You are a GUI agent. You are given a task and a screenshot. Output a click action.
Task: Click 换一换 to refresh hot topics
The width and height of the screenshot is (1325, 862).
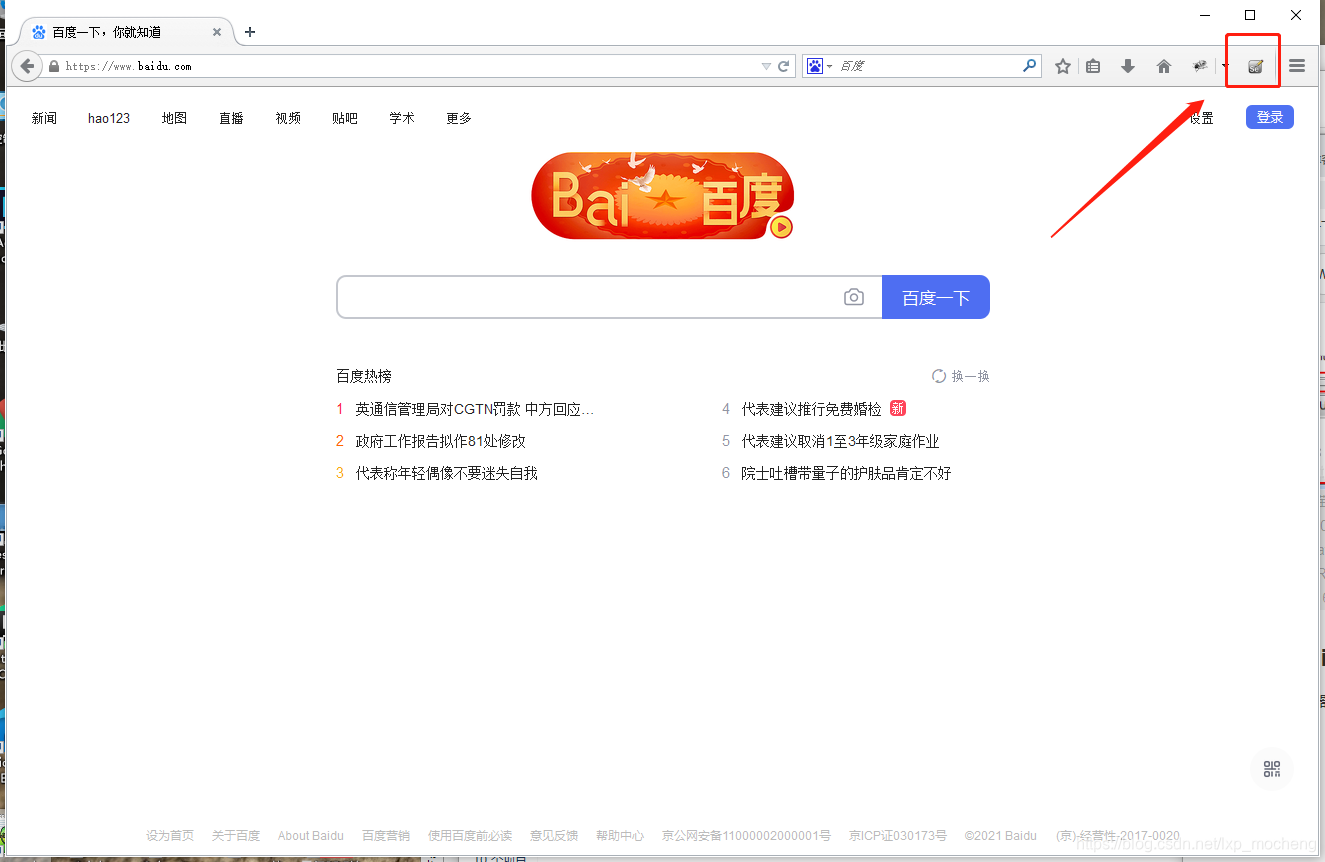[960, 375]
